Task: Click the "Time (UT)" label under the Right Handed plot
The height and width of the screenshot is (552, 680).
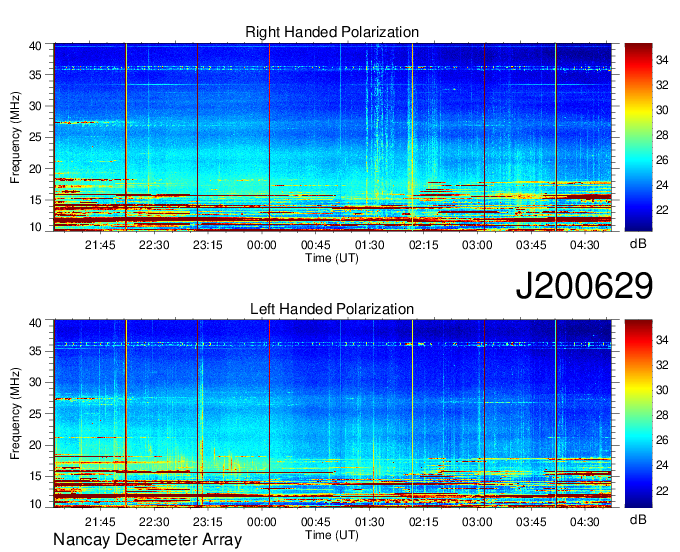Action: tap(332, 258)
